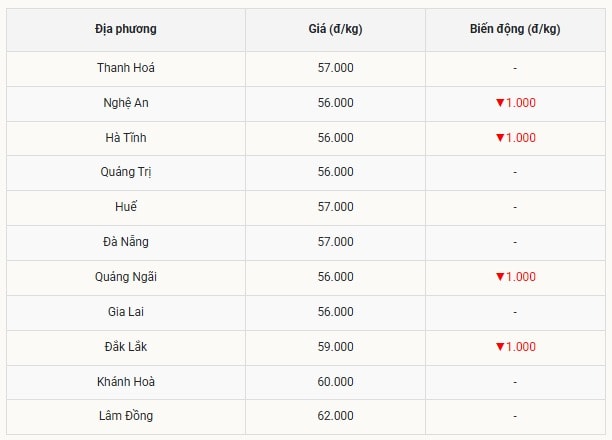Image resolution: width=612 pixels, height=440 pixels.
Task: Select the Quảng Trị location cell
Action: pyautogui.click(x=126, y=172)
